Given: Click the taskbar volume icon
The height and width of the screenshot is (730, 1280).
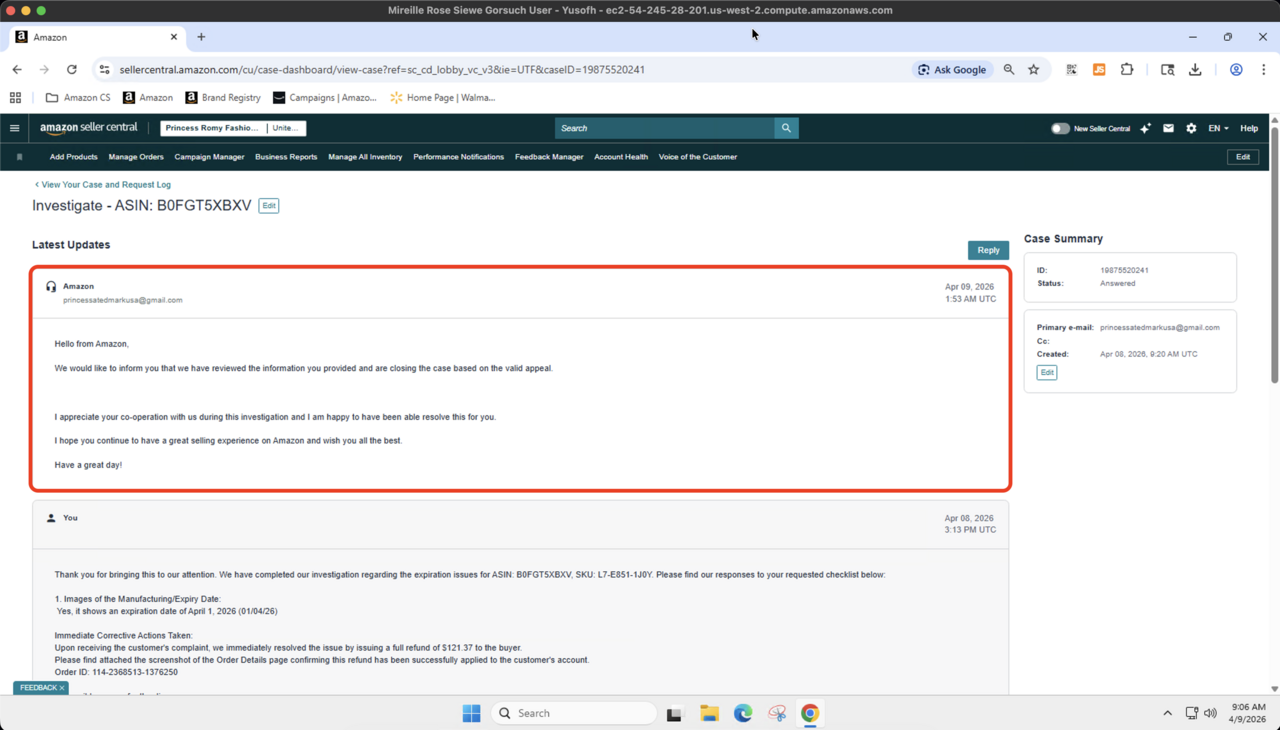Looking at the screenshot, I should (x=1210, y=713).
